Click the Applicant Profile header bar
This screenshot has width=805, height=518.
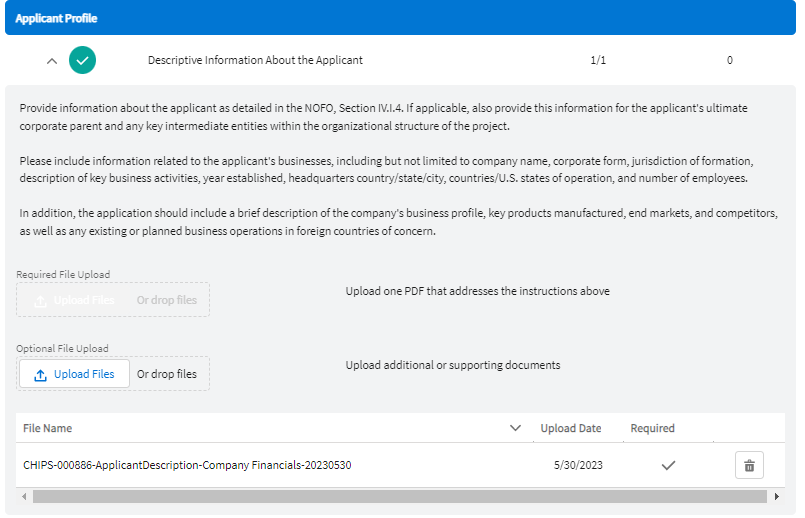pyautogui.click(x=402, y=18)
